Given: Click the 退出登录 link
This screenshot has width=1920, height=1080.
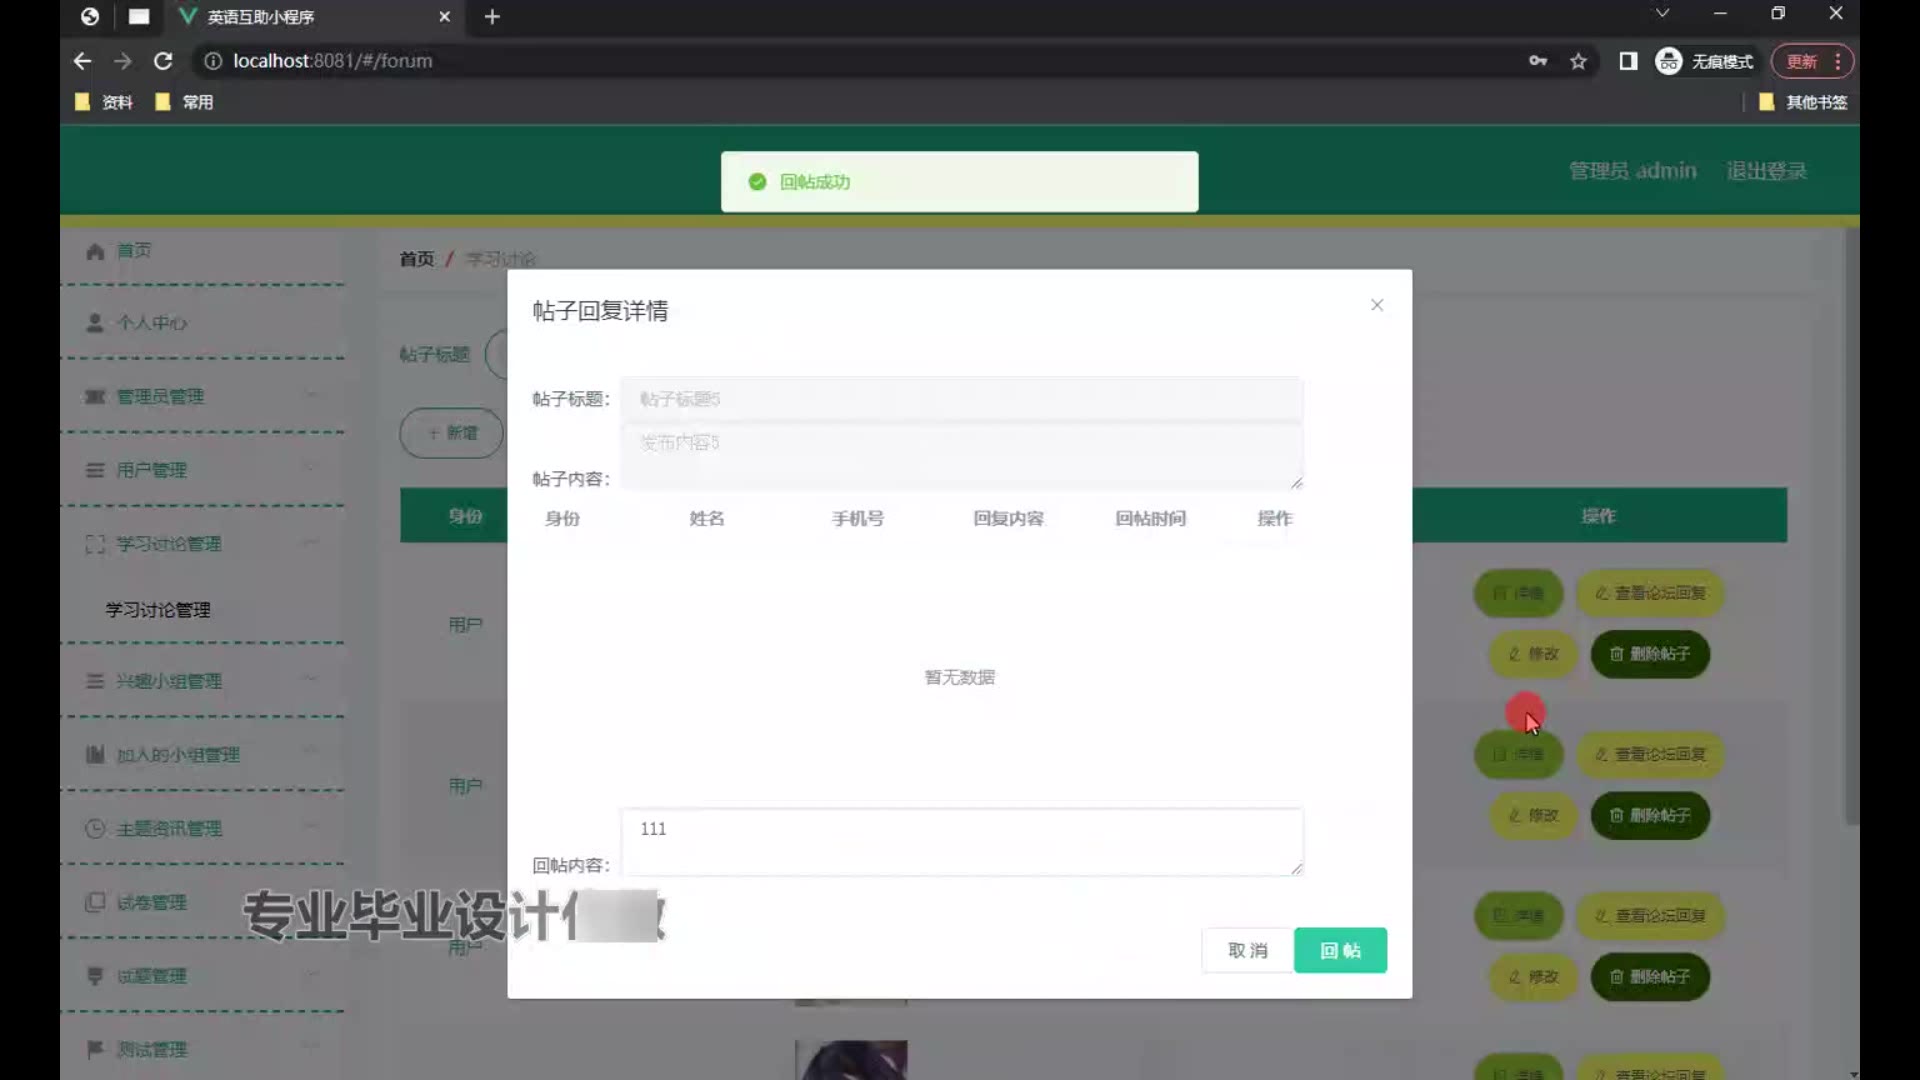Looking at the screenshot, I should point(1766,171).
